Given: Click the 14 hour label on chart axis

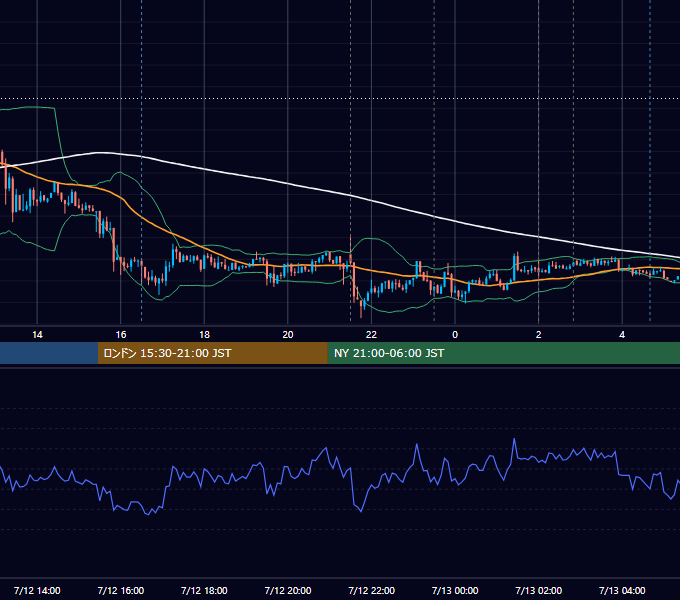Looking at the screenshot, I should click(37, 335).
